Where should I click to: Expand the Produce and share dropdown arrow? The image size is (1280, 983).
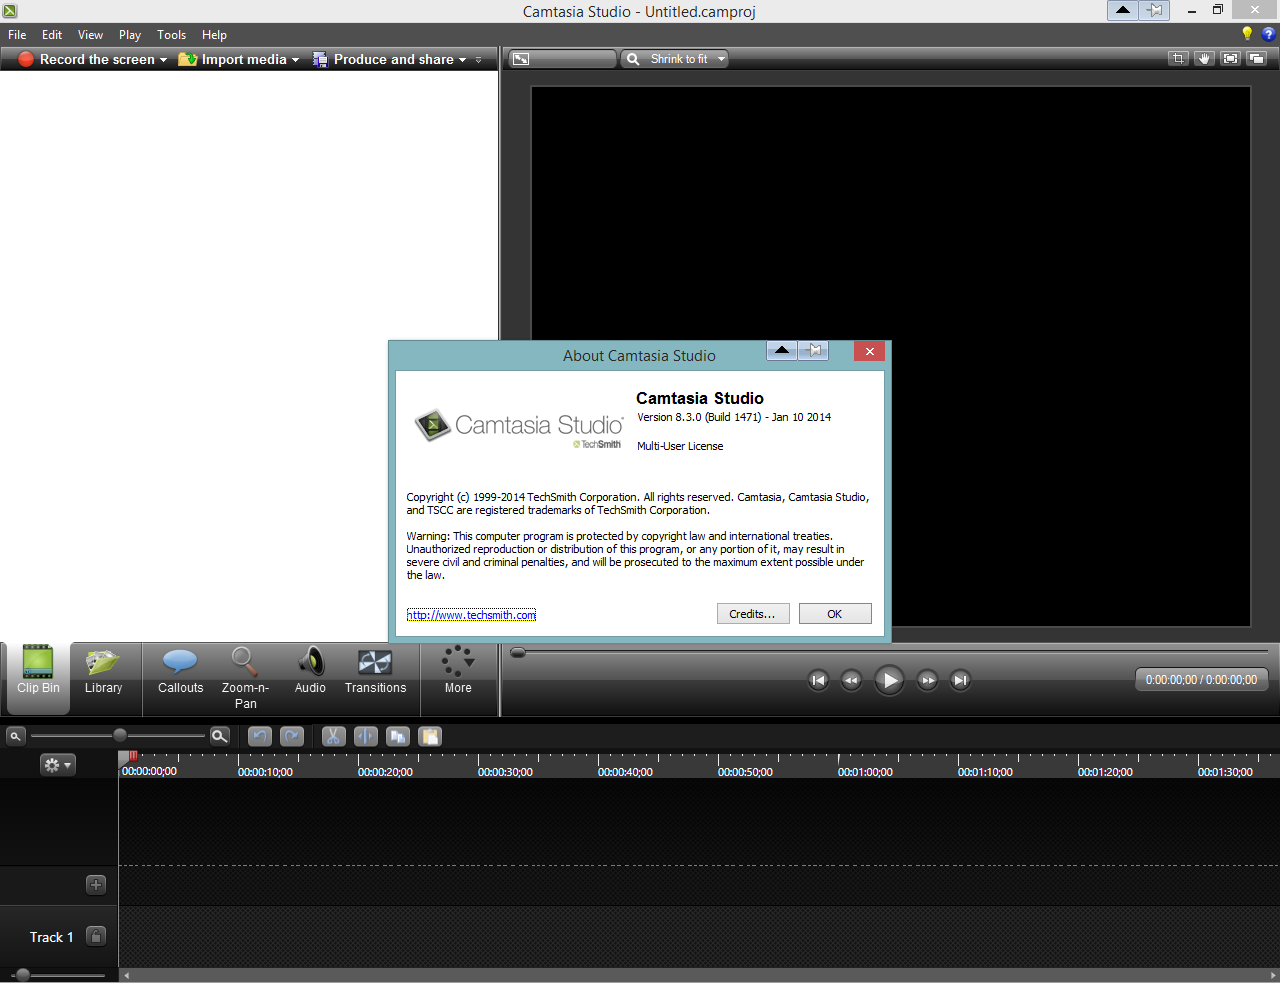pos(462,60)
